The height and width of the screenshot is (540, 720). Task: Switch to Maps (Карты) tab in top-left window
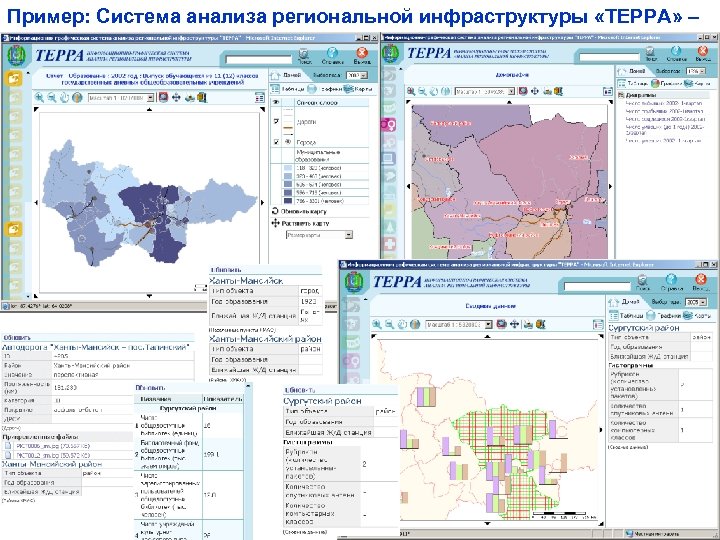358,89
